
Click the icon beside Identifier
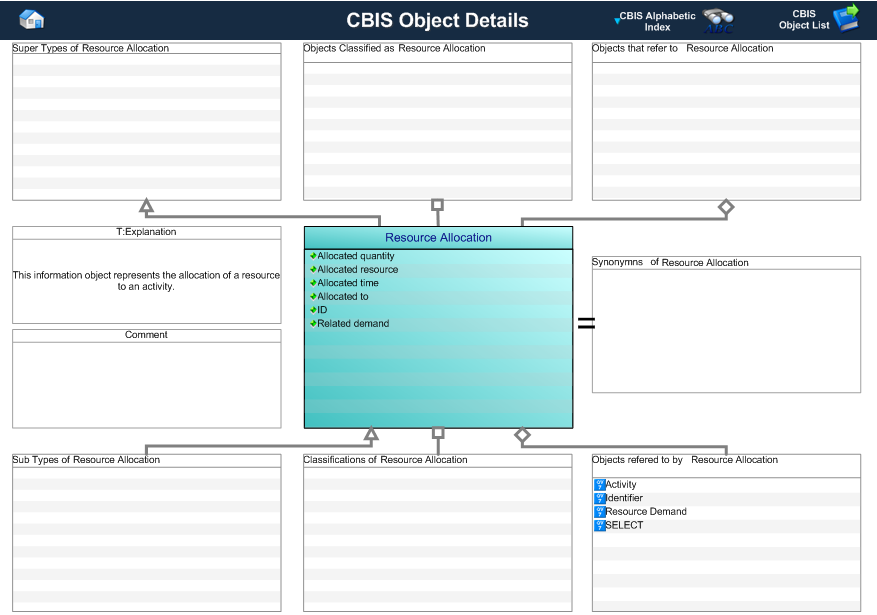(600, 498)
